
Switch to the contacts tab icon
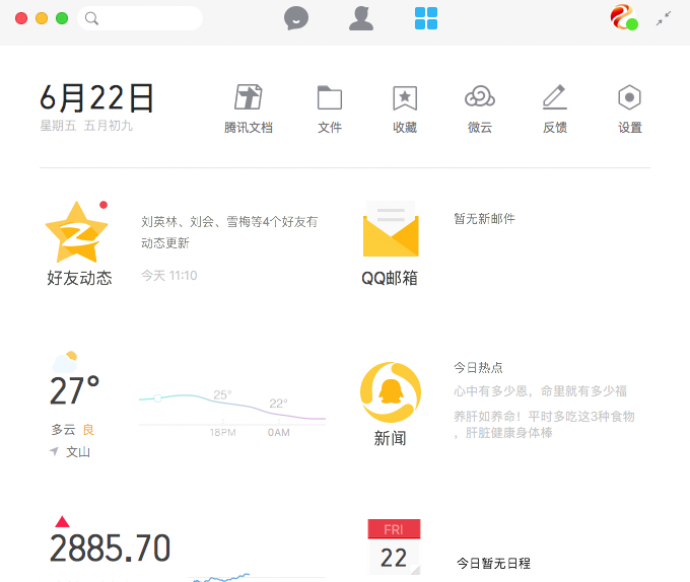click(361, 18)
